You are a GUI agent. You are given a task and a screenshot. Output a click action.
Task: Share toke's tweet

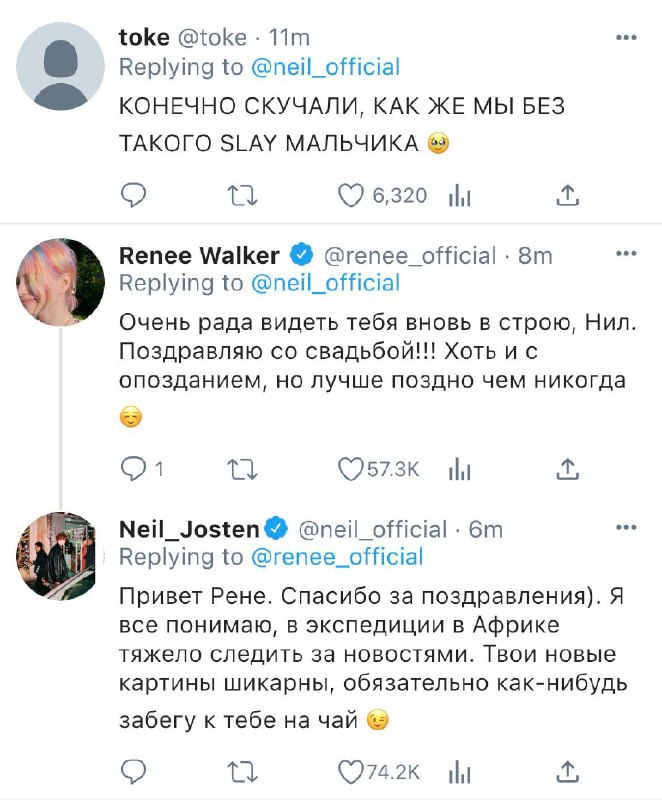coord(568,195)
